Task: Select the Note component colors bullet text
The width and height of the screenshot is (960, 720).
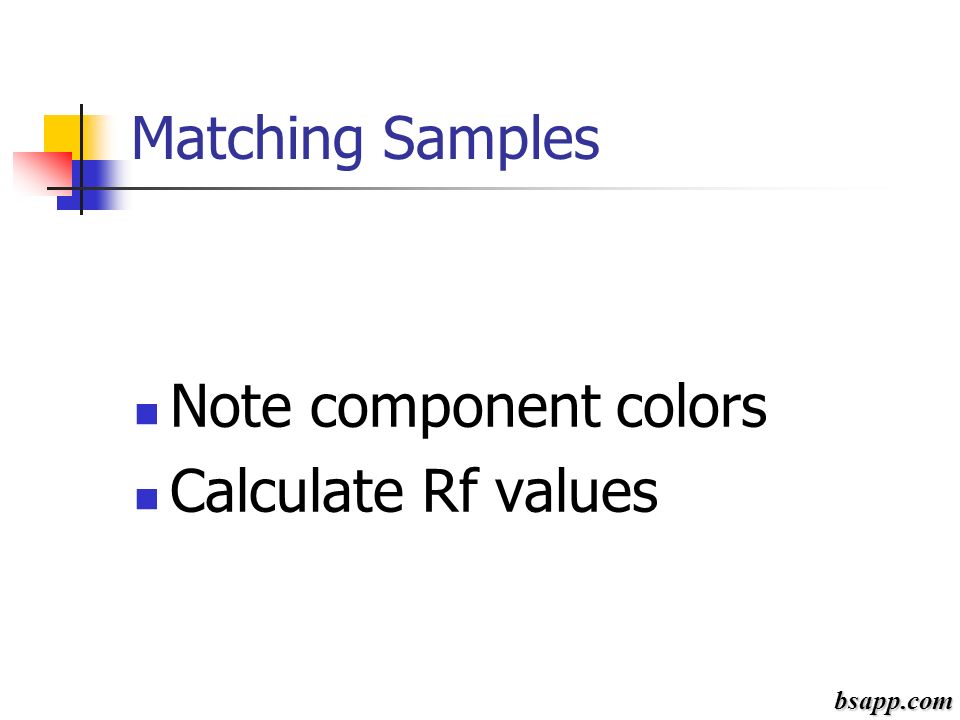Action: coord(468,407)
